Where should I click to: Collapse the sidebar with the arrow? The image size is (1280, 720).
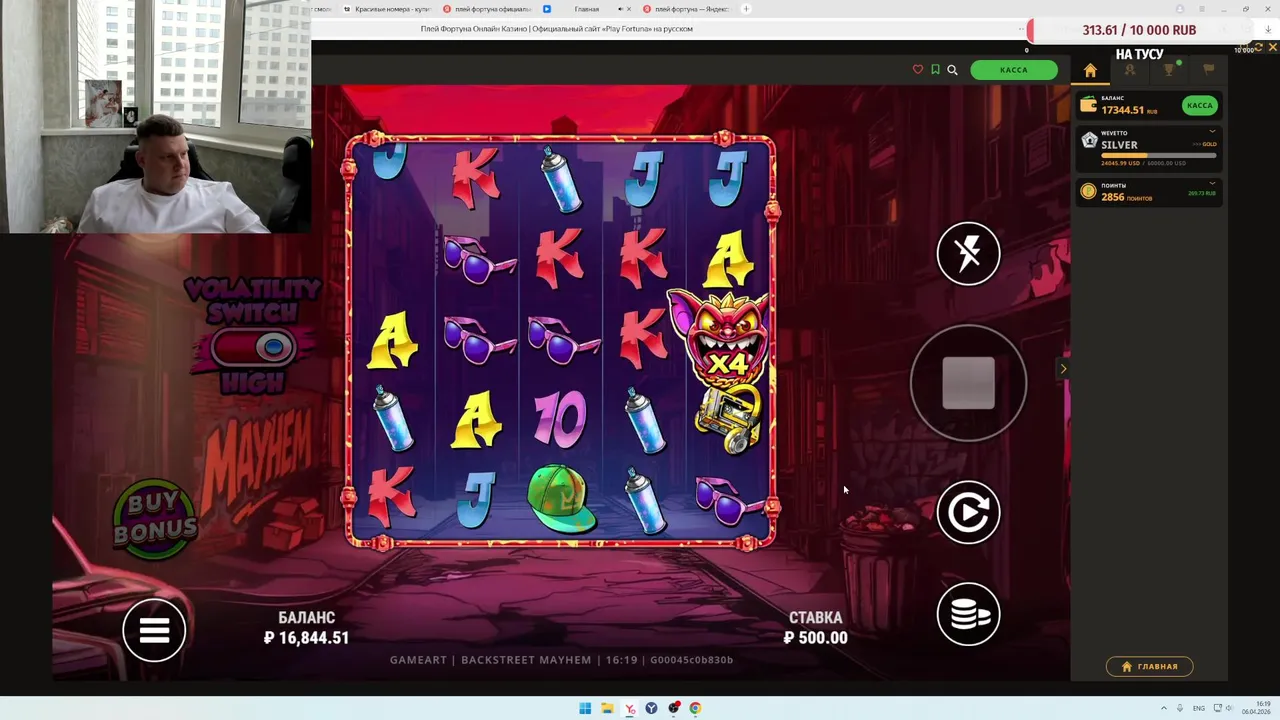pos(1063,369)
